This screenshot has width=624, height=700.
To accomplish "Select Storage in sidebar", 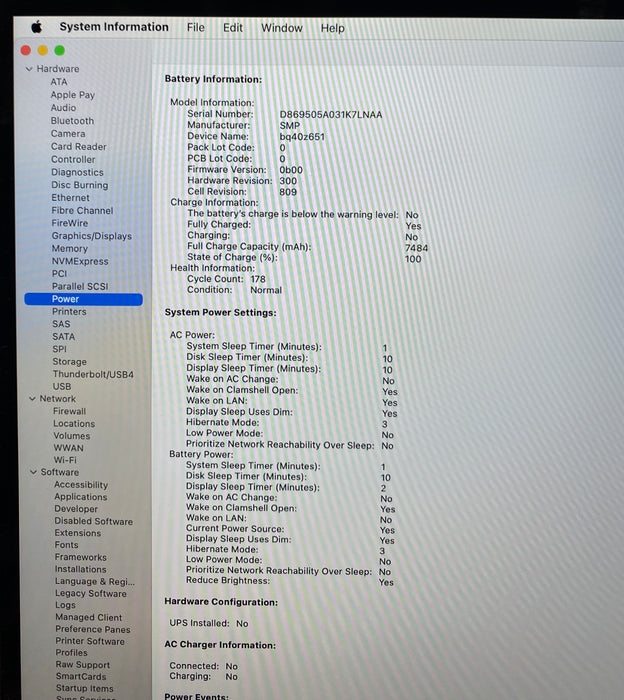I will 70,362.
